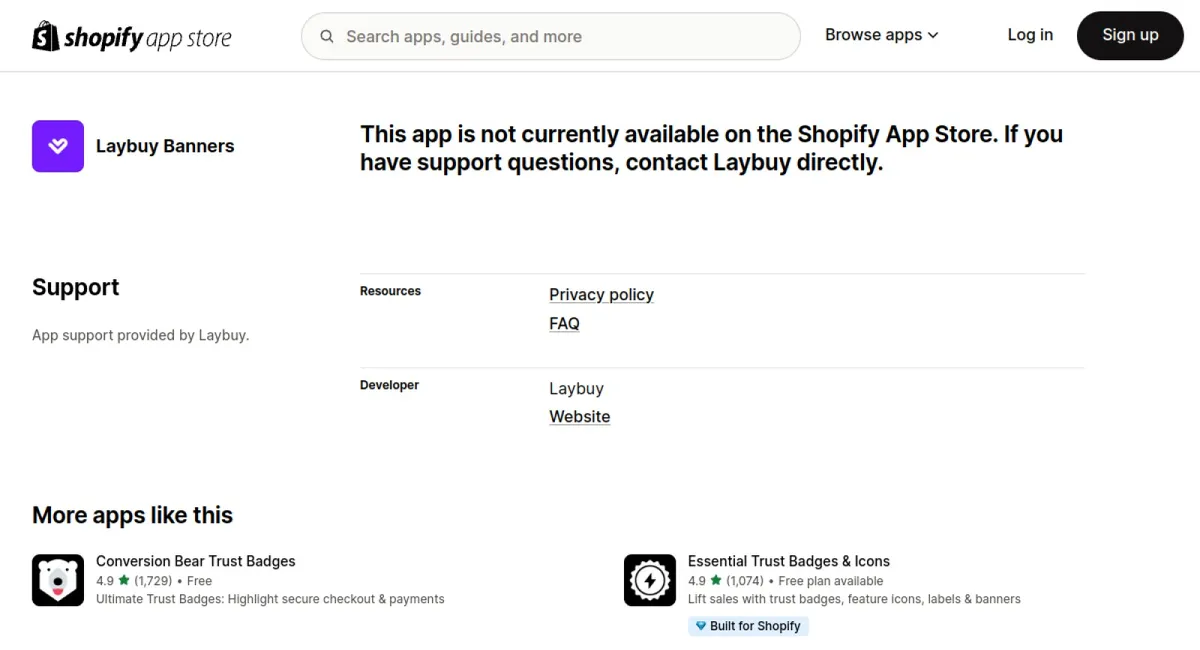Image resolution: width=1200 pixels, height=650 pixels.
Task: Open the Conversion Bear Trust Badges title
Action: 196,561
